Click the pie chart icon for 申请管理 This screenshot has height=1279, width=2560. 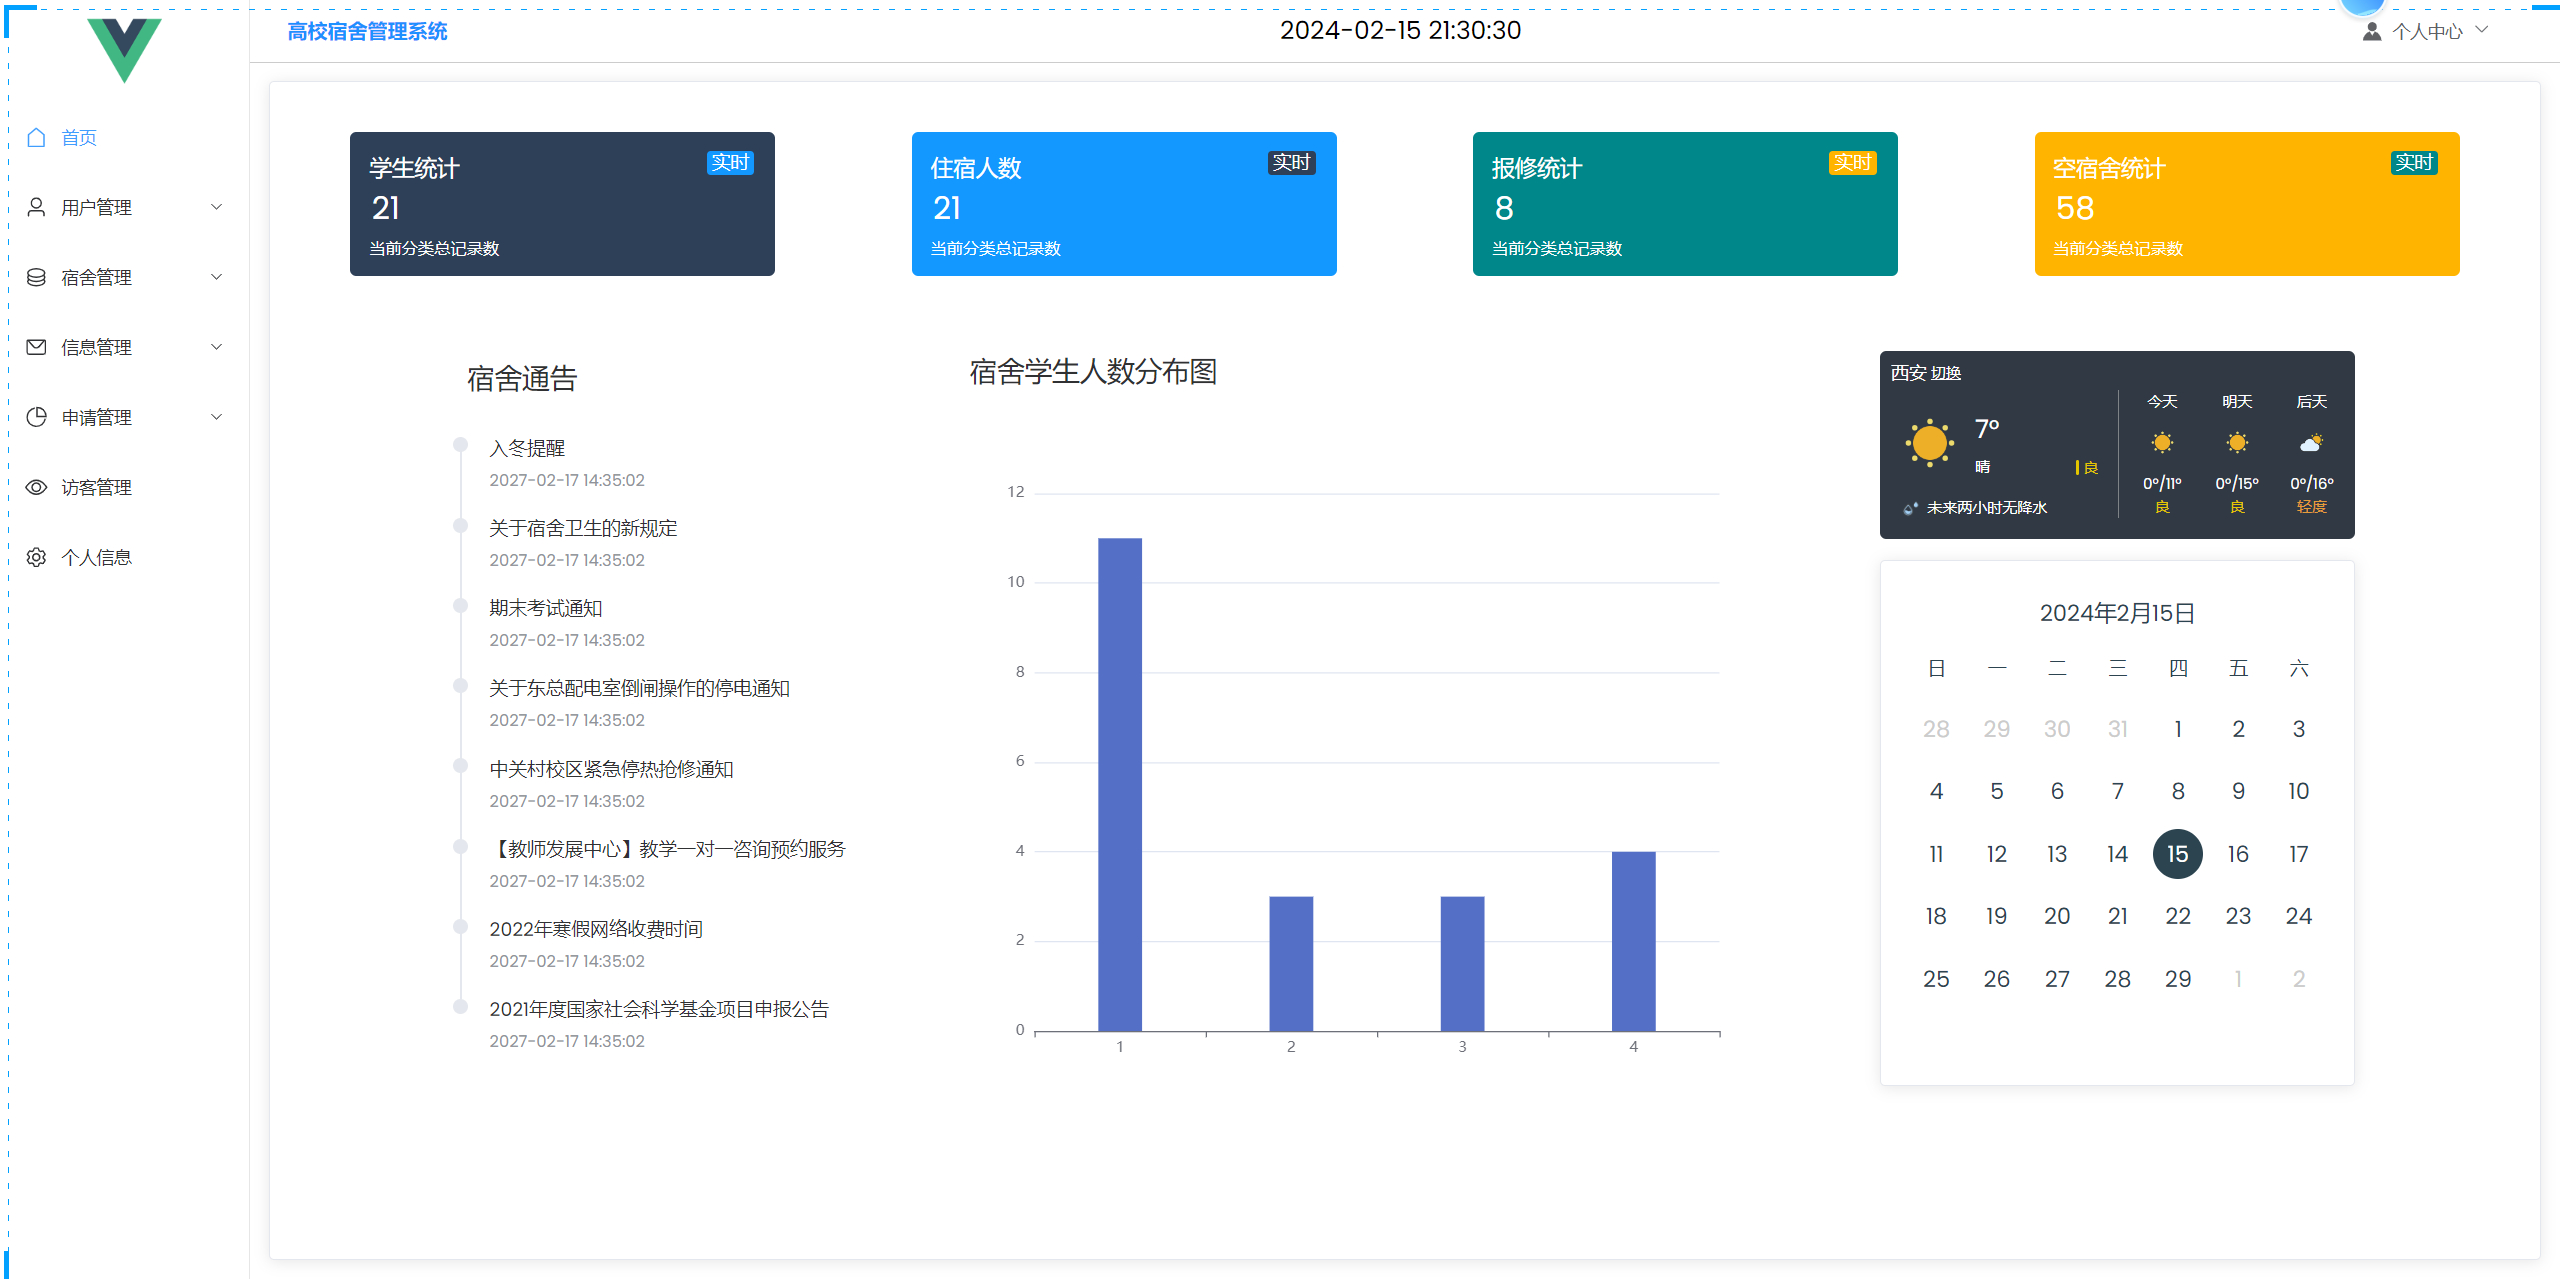click(x=37, y=417)
